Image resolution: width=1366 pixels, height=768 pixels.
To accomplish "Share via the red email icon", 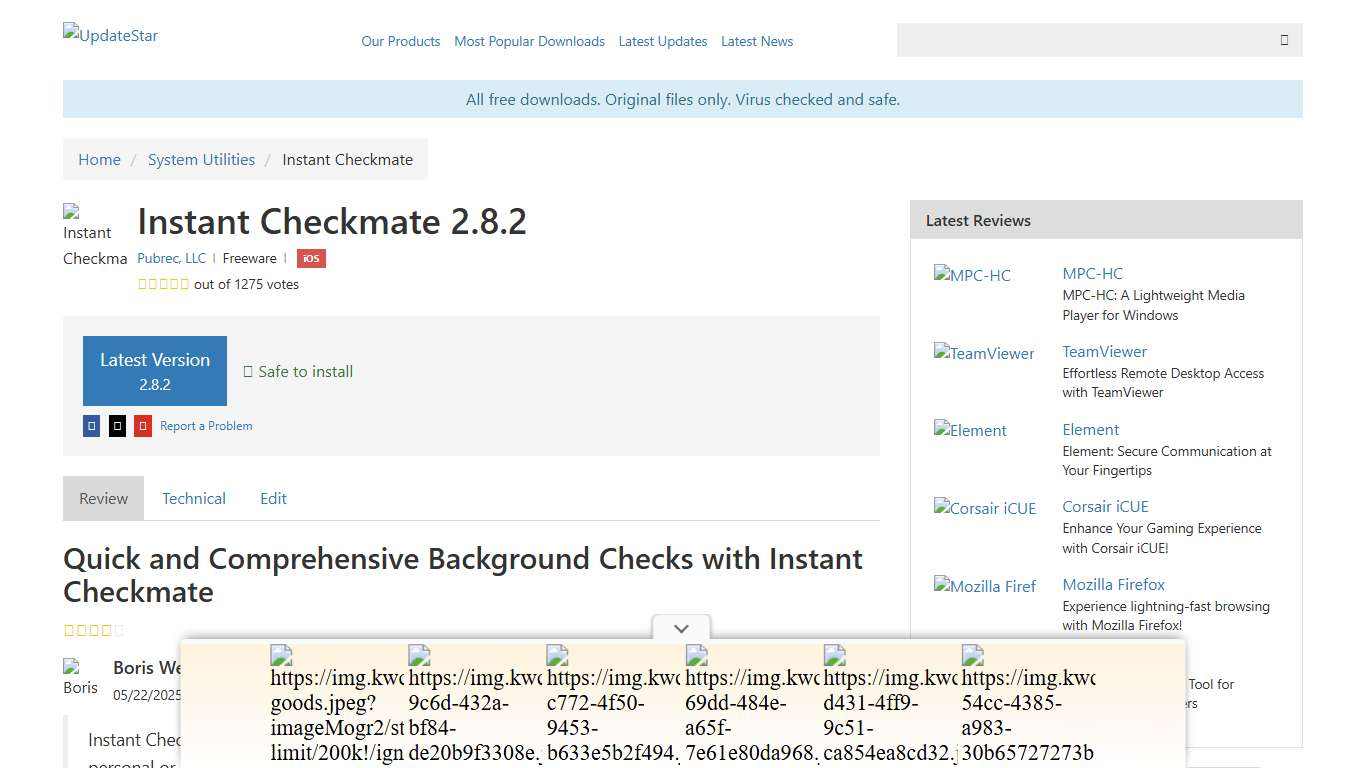I will pyautogui.click(x=143, y=425).
